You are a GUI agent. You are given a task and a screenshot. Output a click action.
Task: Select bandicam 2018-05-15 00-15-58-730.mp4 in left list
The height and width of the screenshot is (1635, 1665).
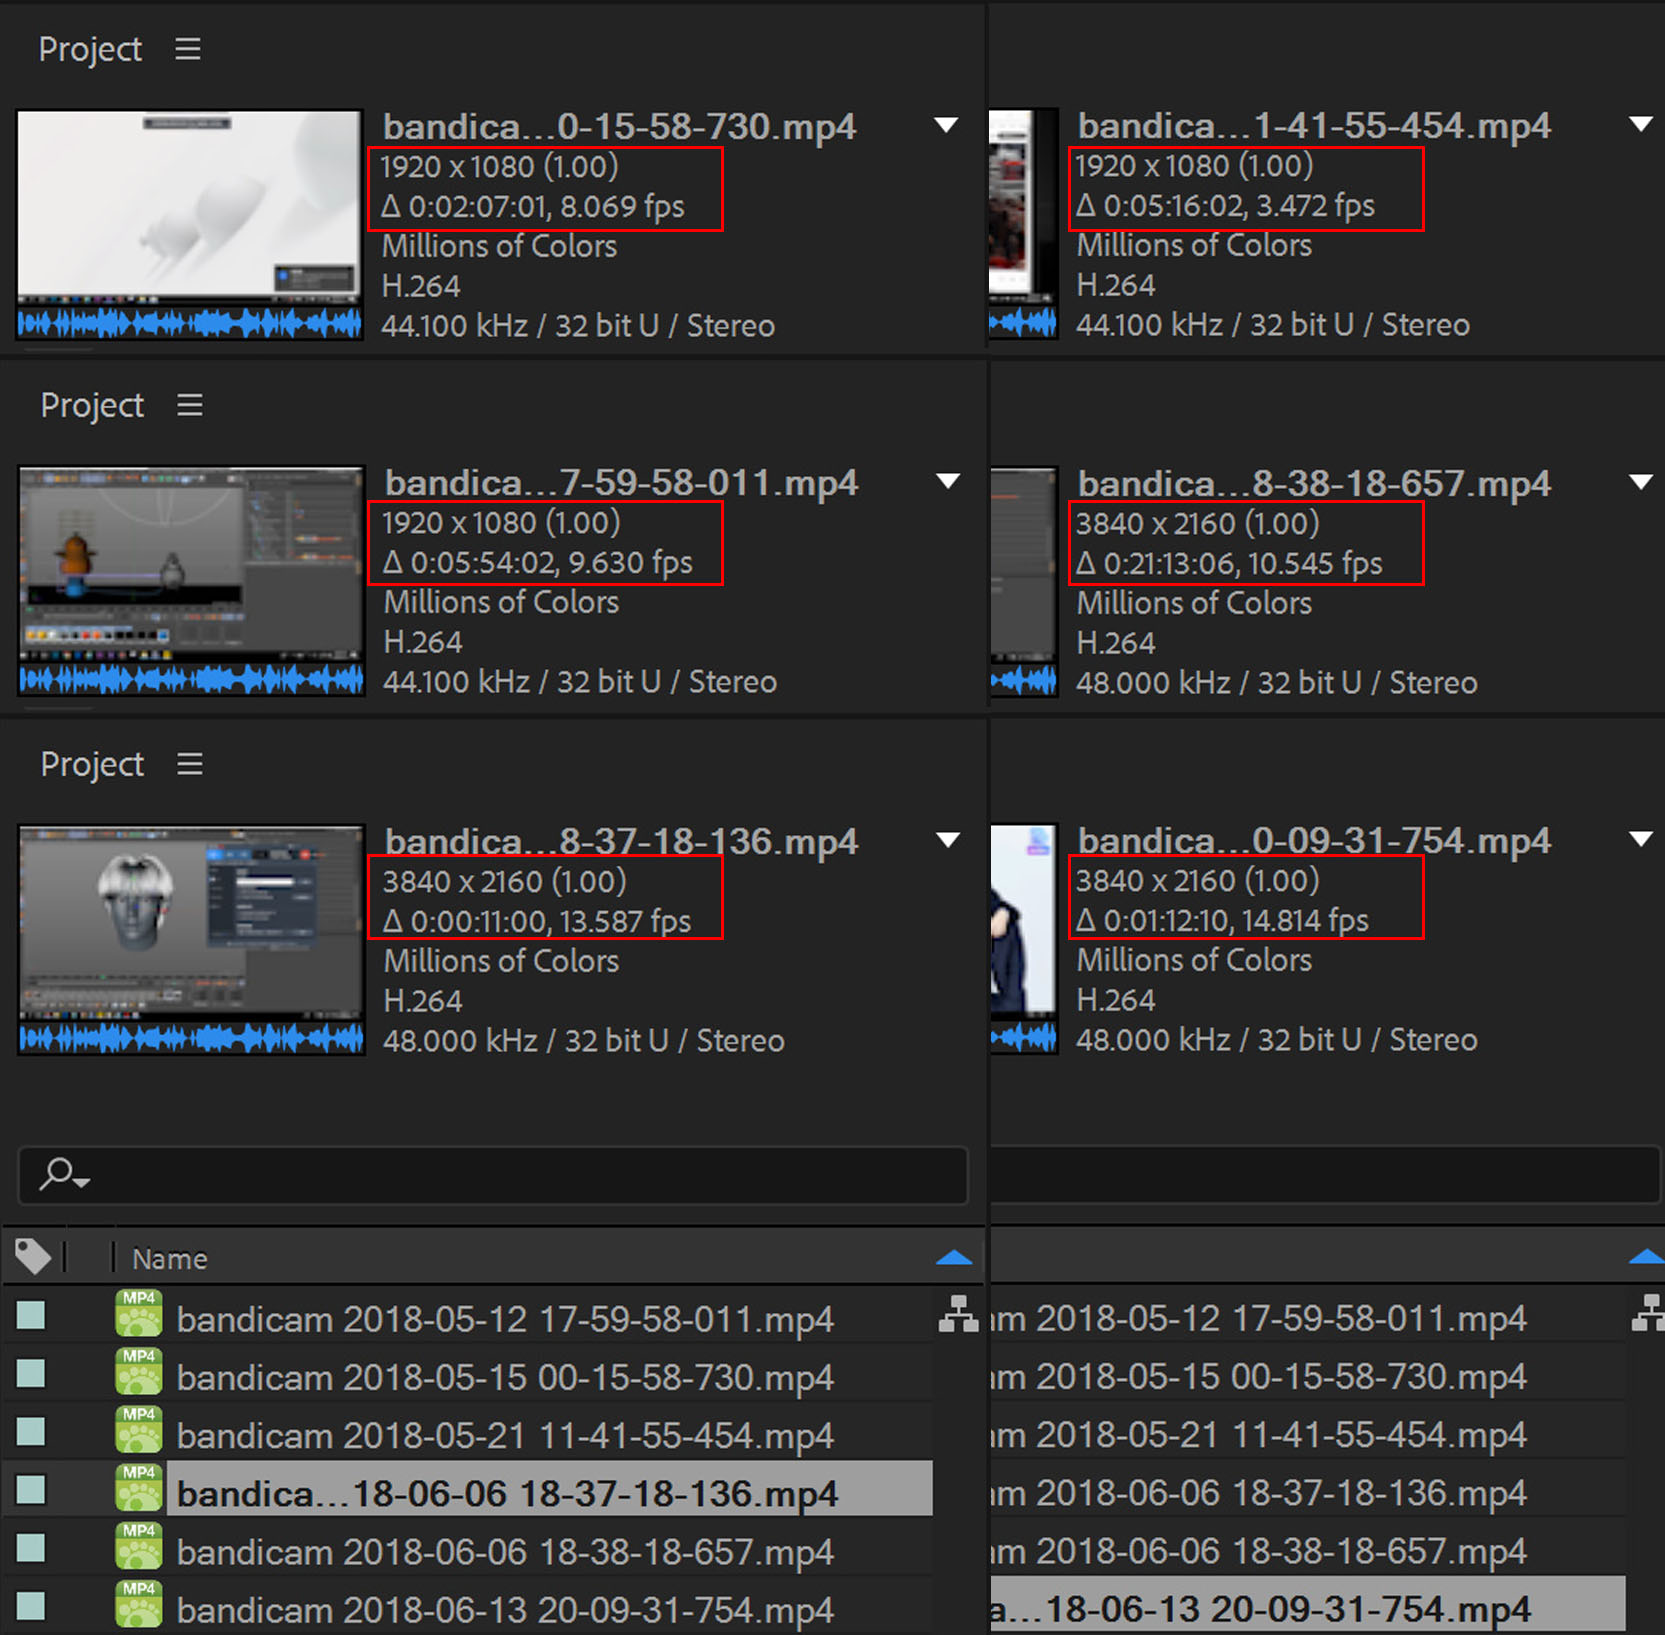(505, 1377)
